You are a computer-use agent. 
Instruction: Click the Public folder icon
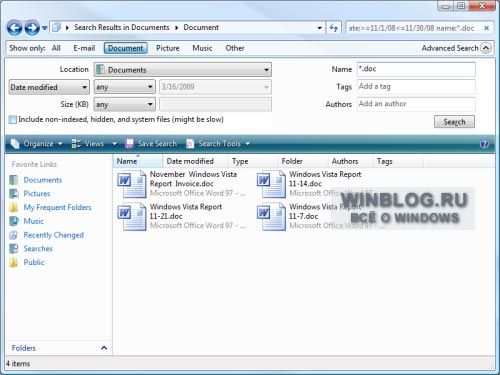pos(14,262)
